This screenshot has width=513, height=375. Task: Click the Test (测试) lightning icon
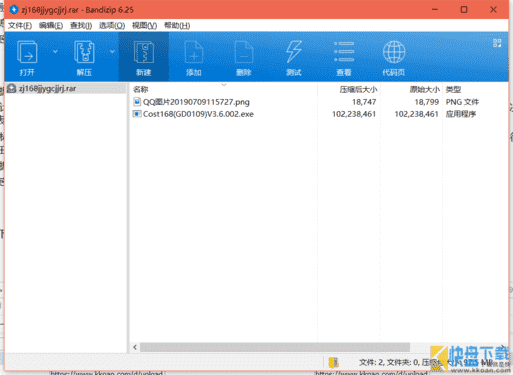(x=294, y=52)
